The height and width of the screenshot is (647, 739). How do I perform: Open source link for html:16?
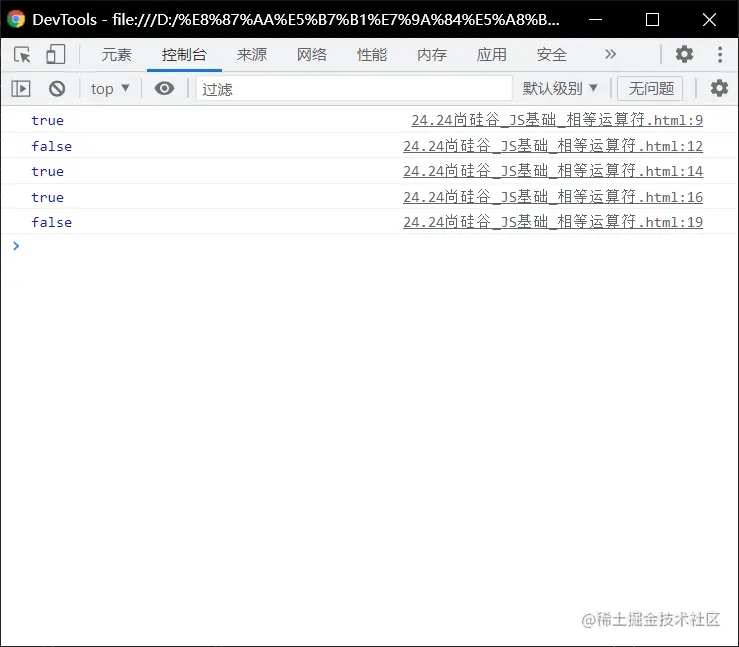click(x=553, y=197)
